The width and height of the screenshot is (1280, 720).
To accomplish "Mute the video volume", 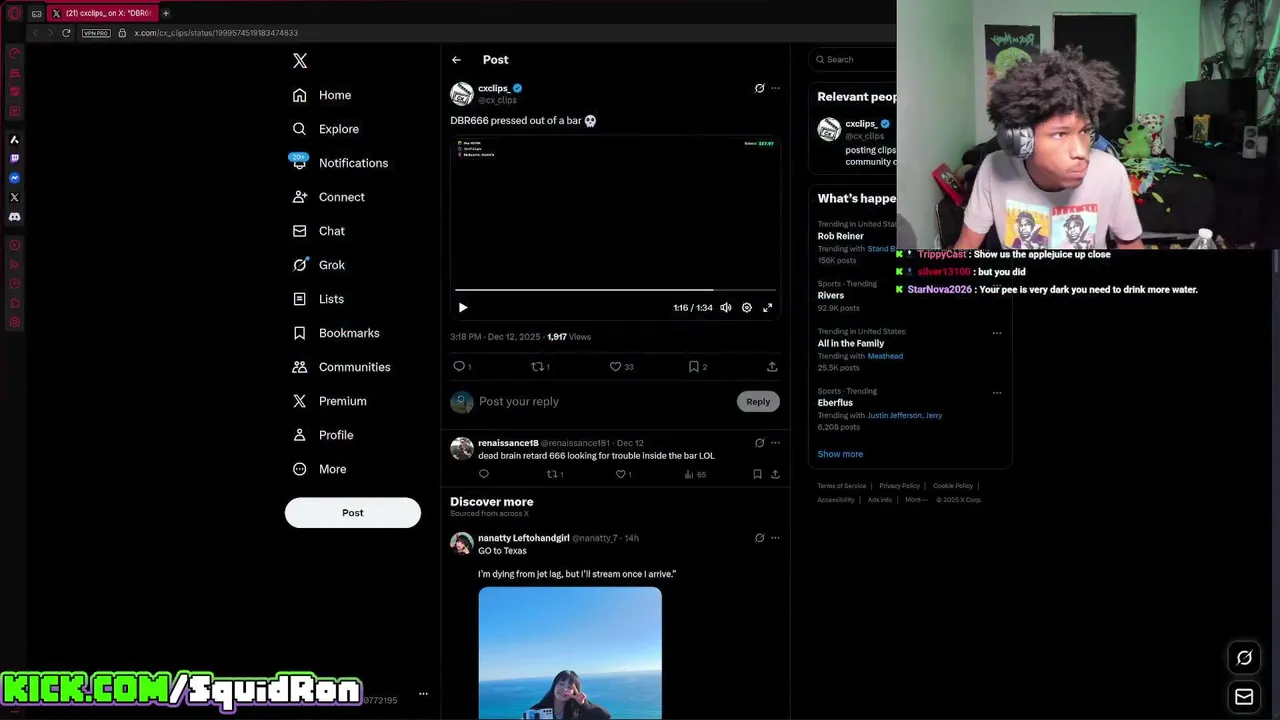I will pyautogui.click(x=726, y=308).
